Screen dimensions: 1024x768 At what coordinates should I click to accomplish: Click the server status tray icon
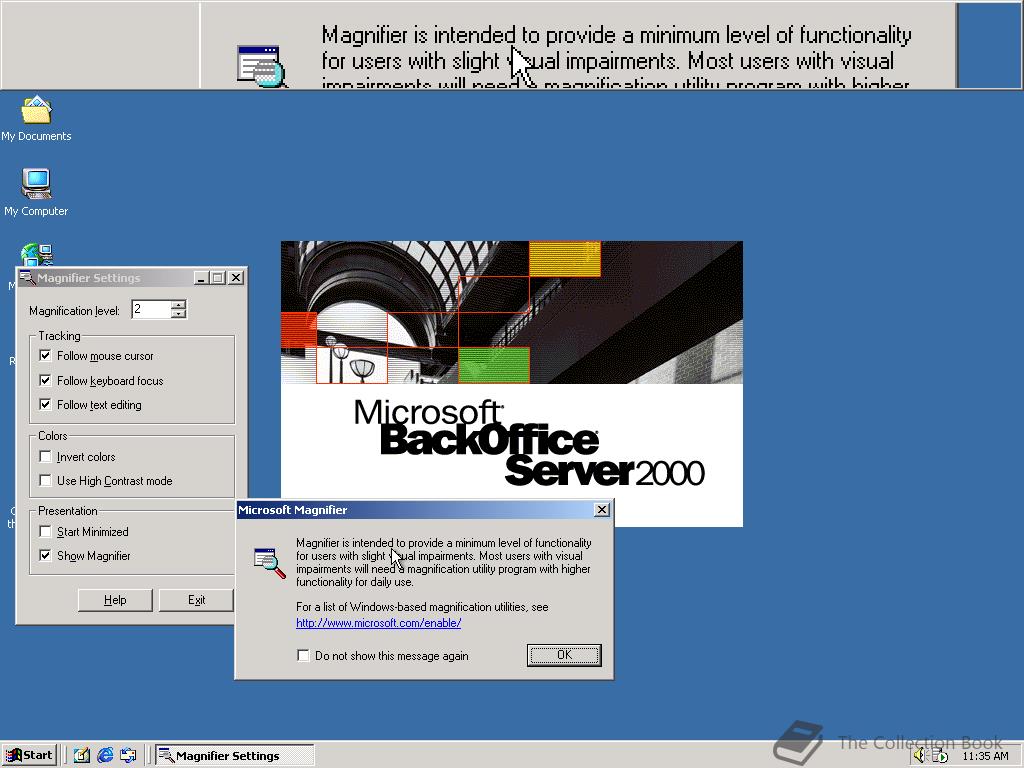pyautogui.click(x=940, y=756)
